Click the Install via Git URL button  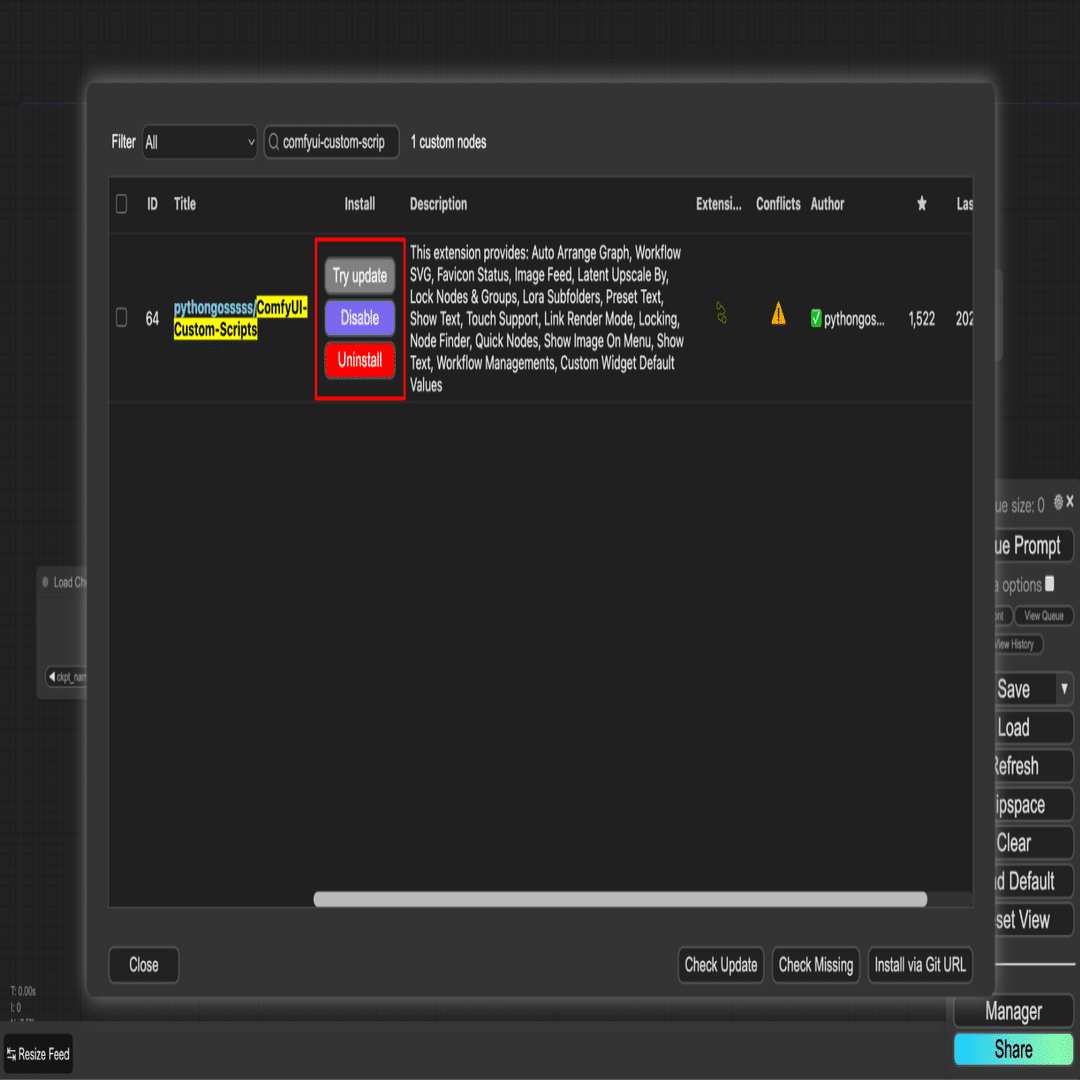pos(920,965)
